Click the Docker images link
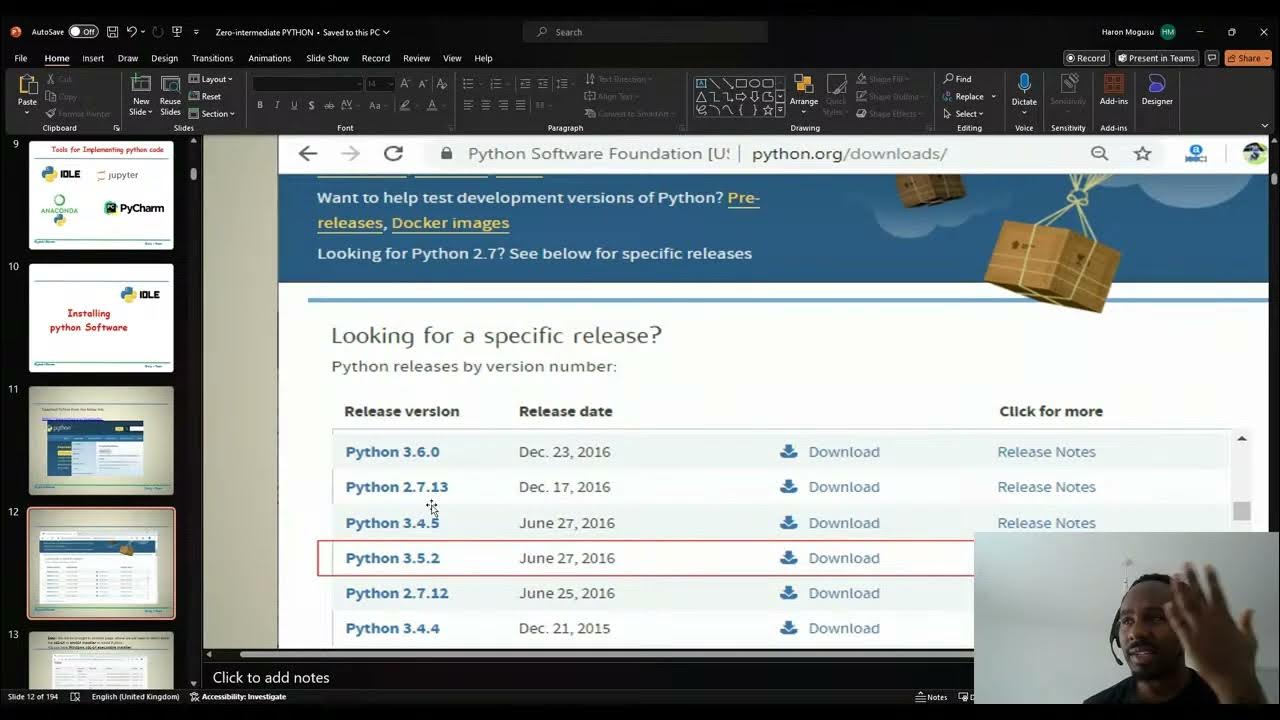The height and width of the screenshot is (720, 1280). [x=450, y=223]
